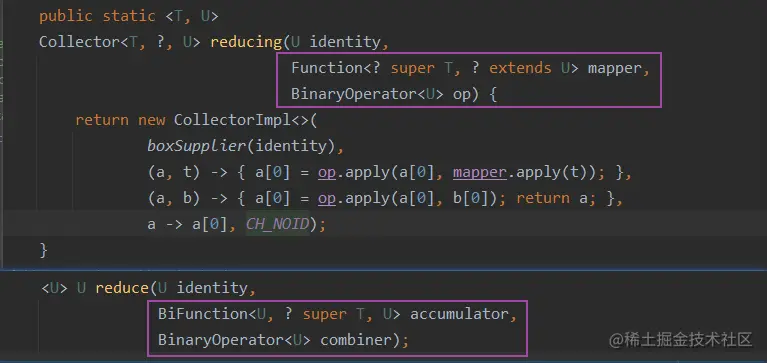Click the underlined 'mapper' in mapper.apply(t)

tap(479, 173)
